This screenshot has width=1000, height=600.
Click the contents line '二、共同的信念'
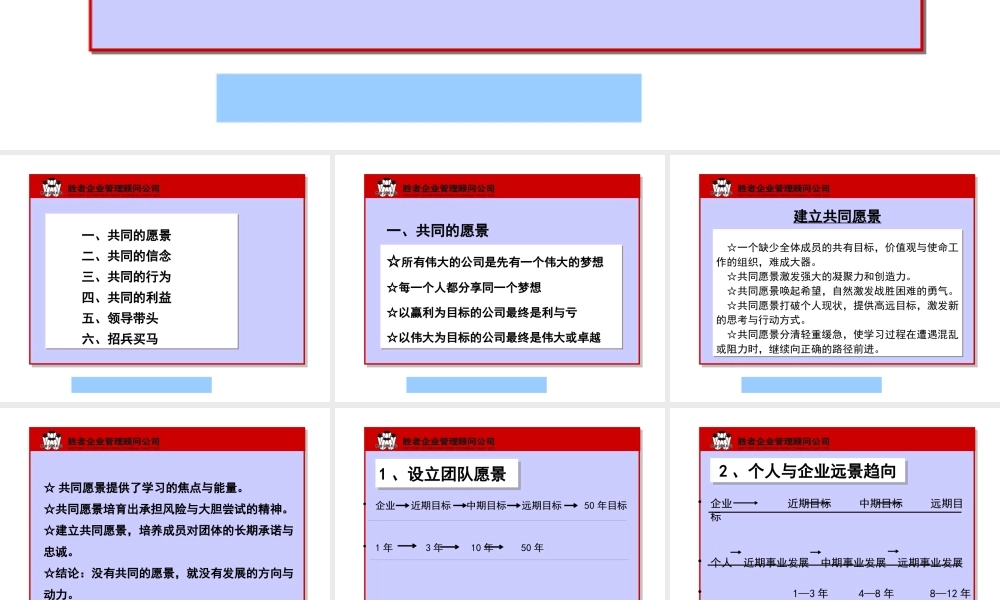[x=126, y=256]
